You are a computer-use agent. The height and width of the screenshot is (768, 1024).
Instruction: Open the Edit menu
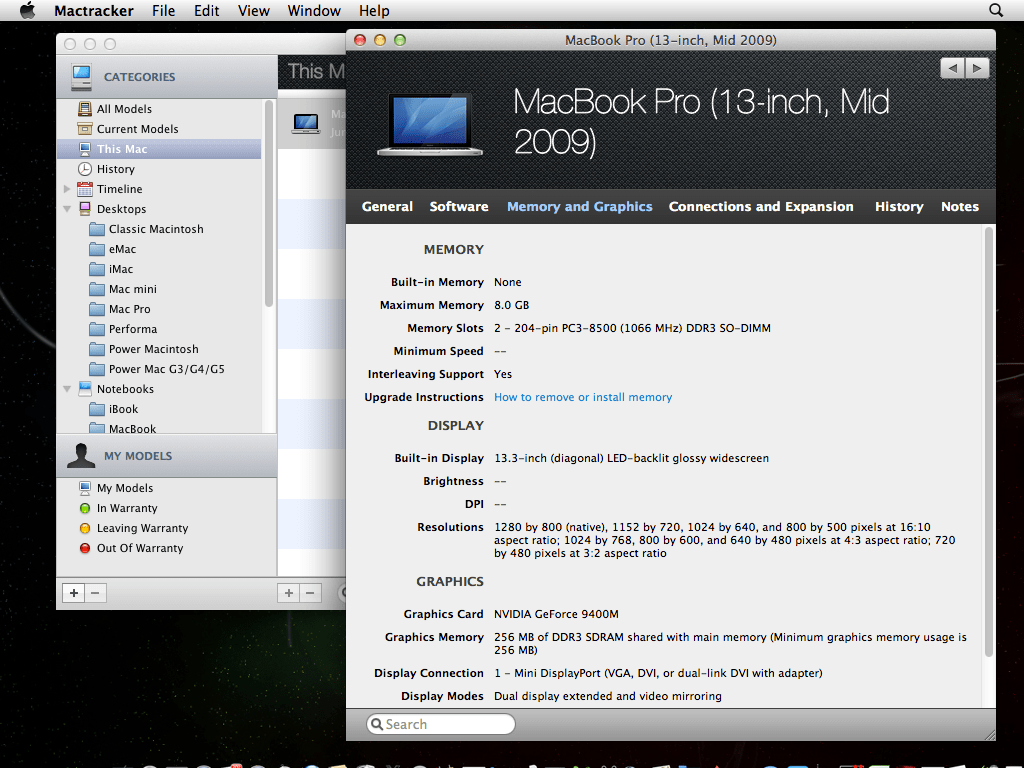206,10
